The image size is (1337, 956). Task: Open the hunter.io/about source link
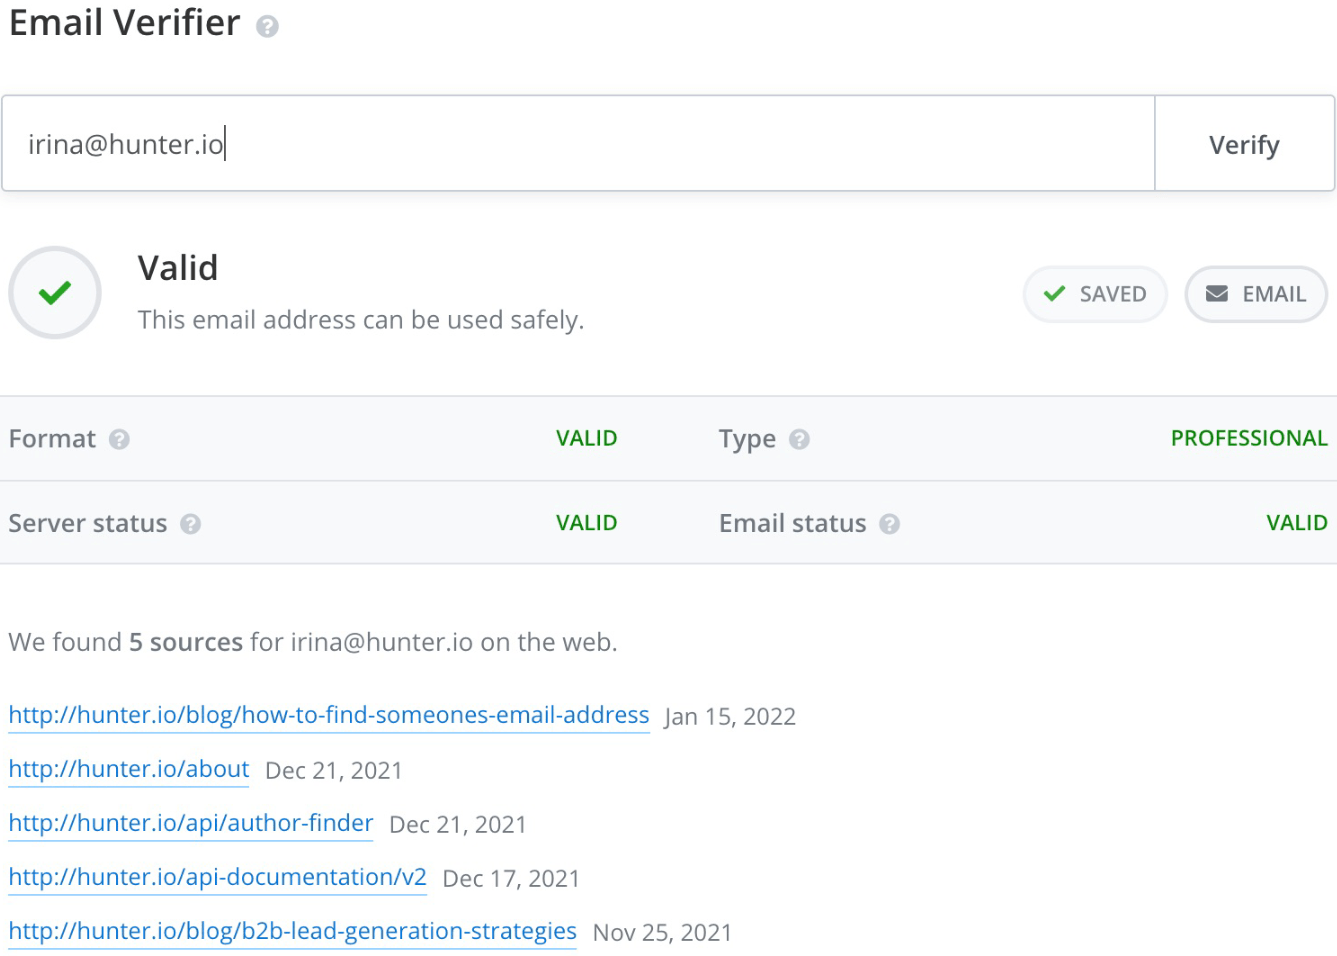129,769
